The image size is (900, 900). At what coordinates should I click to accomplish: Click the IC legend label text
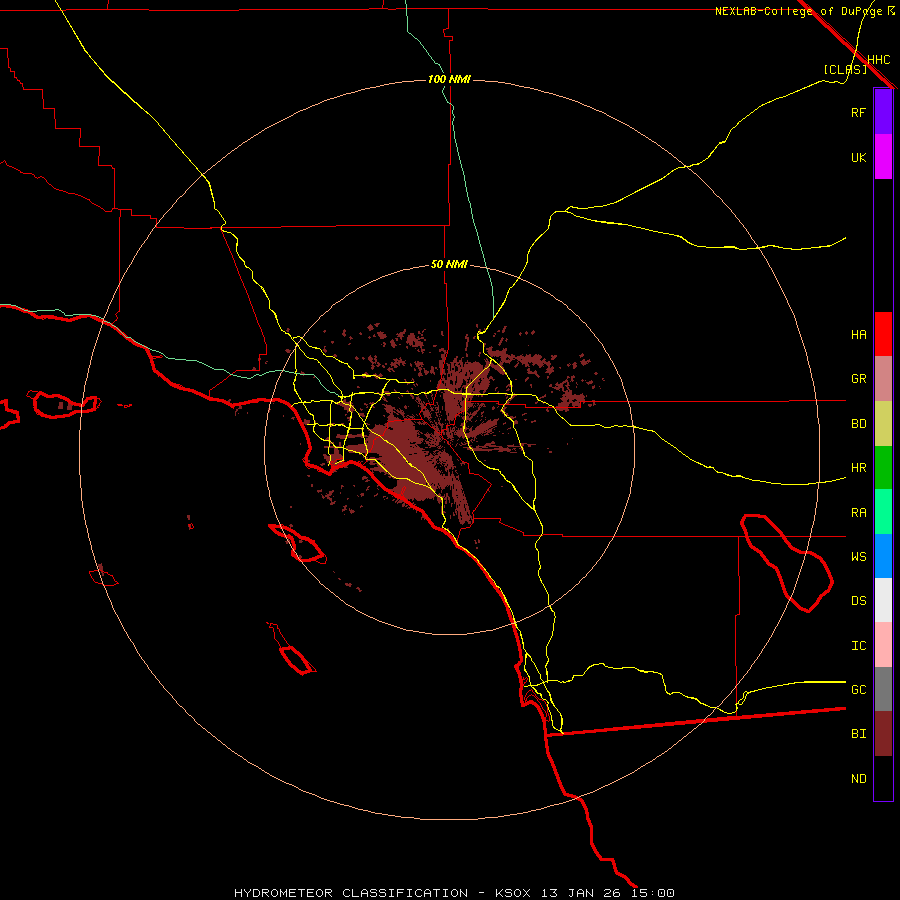pos(858,645)
